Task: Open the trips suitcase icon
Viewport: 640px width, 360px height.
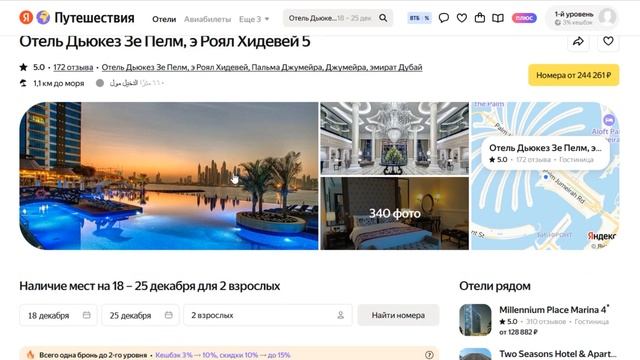Action: (480, 18)
